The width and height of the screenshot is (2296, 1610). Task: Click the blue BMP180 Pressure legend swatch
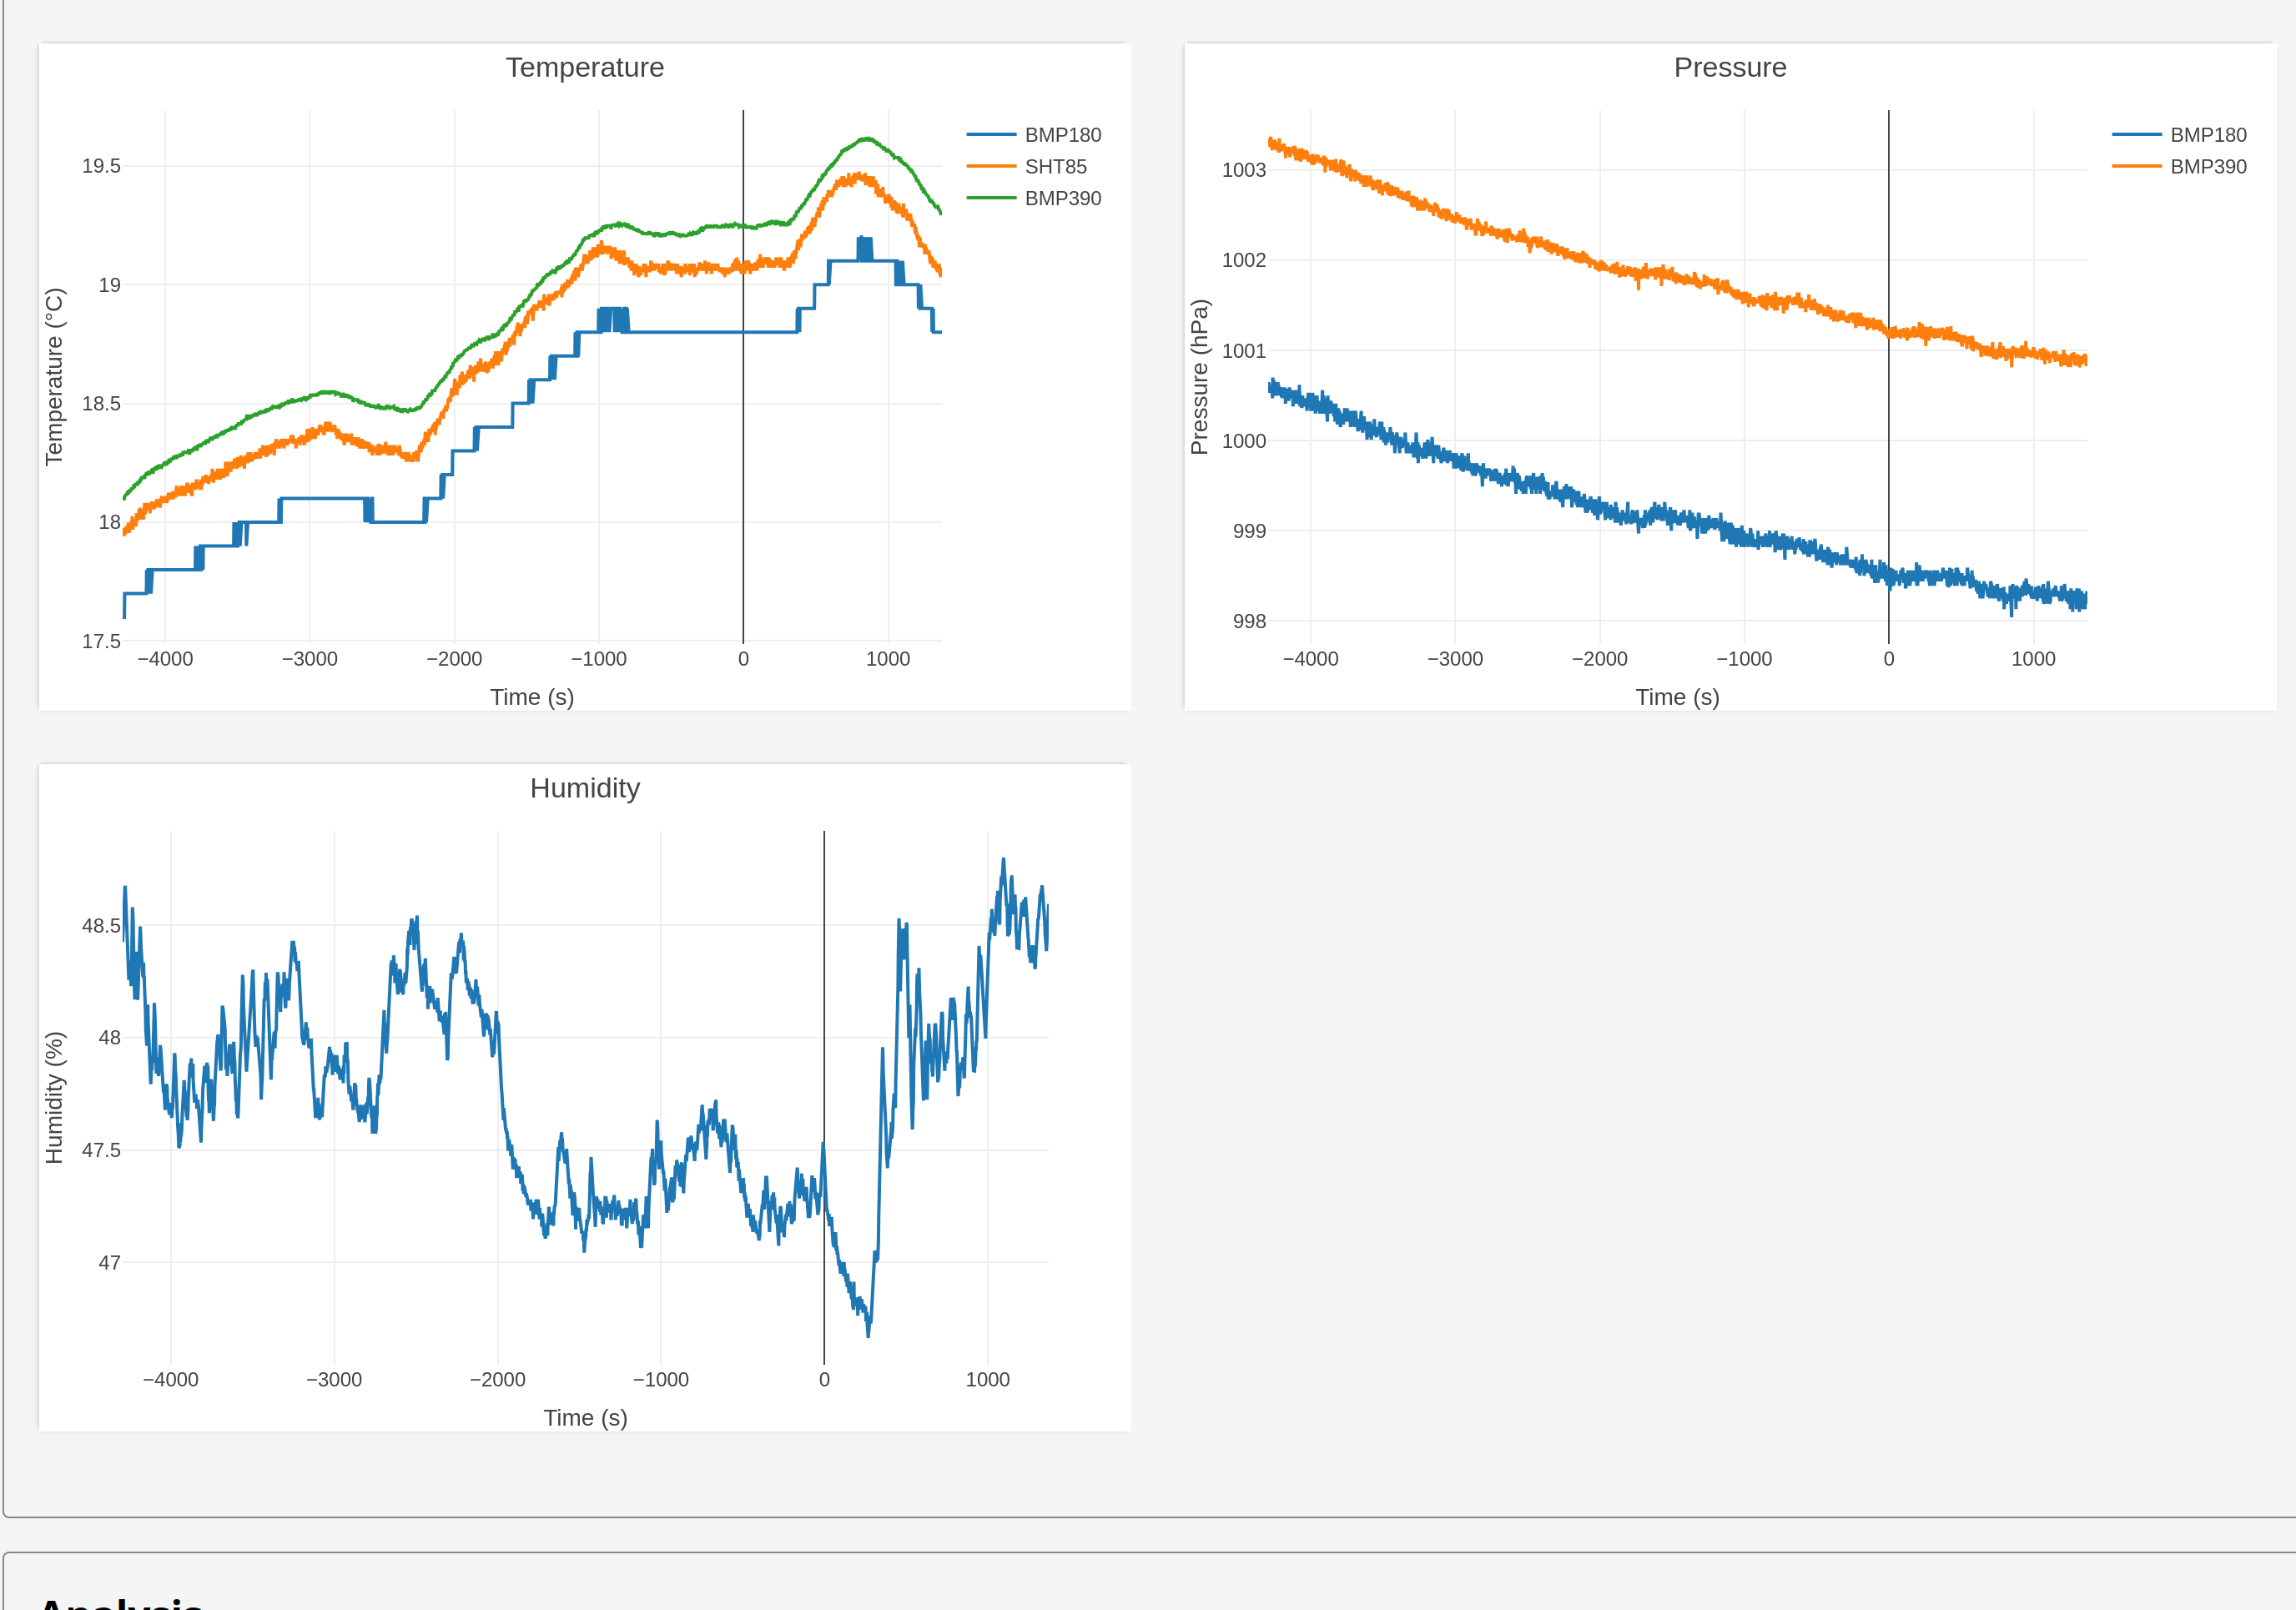pos(2137,135)
